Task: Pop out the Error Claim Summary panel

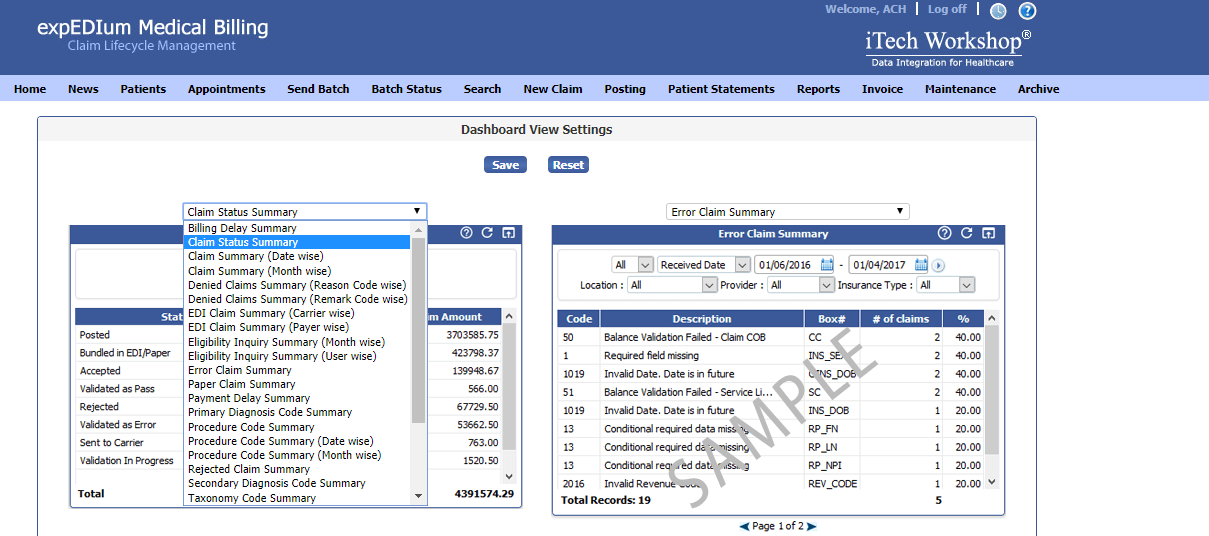Action: coord(988,233)
